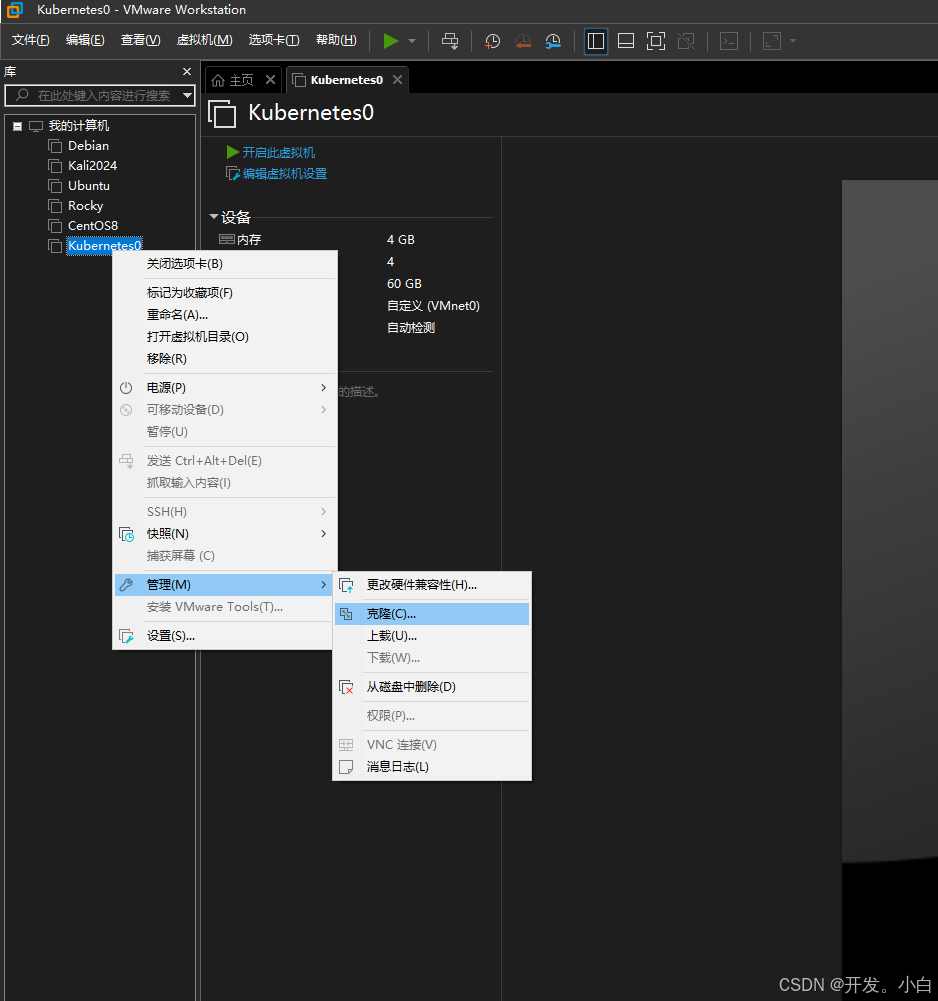Click the green power on toolbar button
The image size is (938, 1001).
pyautogui.click(x=390, y=41)
